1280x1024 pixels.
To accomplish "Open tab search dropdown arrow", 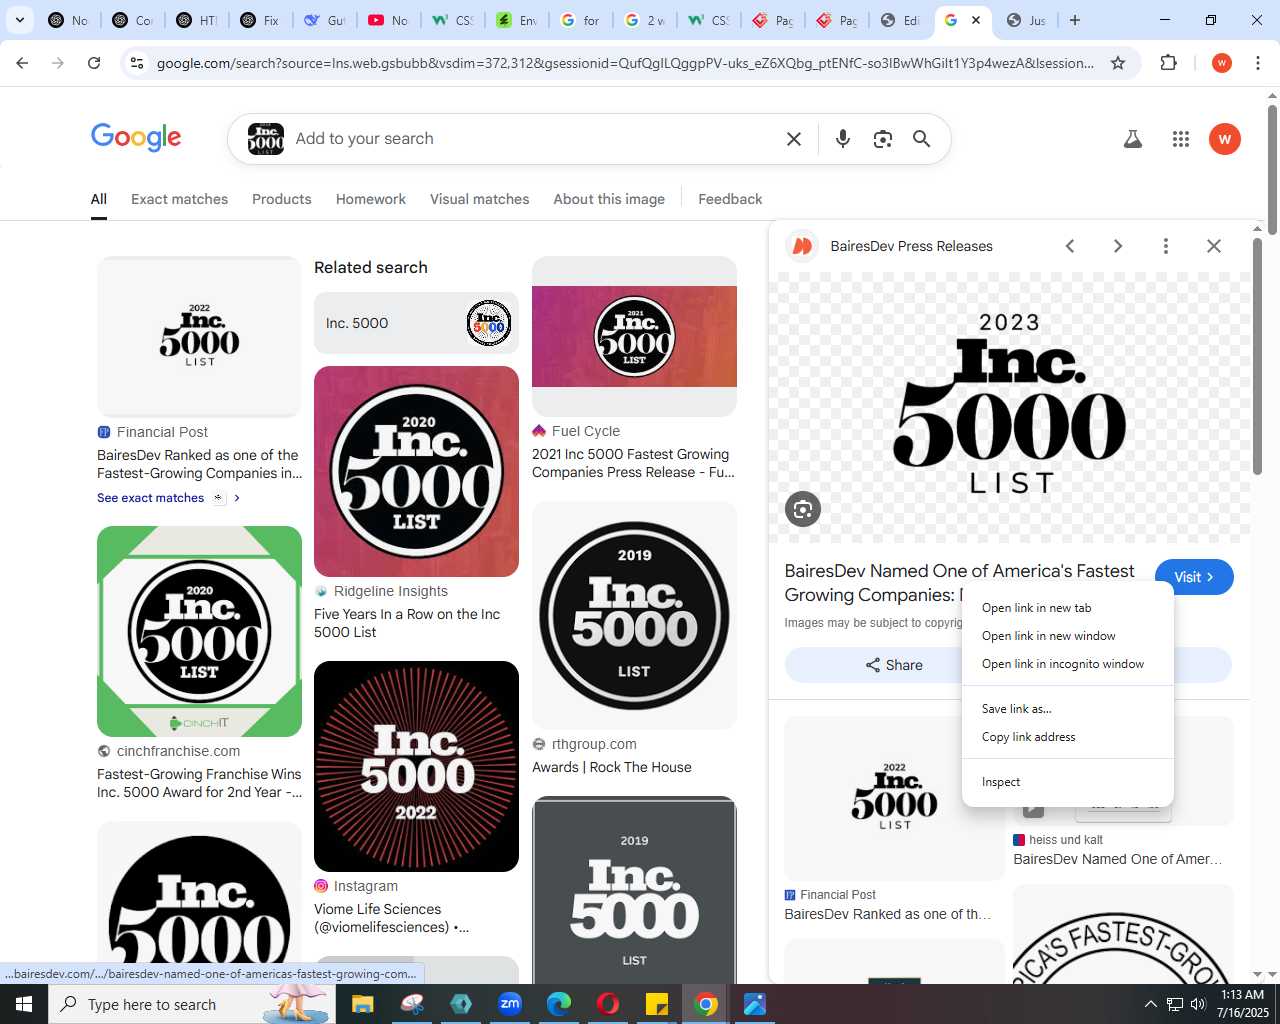I will pyautogui.click(x=20, y=20).
